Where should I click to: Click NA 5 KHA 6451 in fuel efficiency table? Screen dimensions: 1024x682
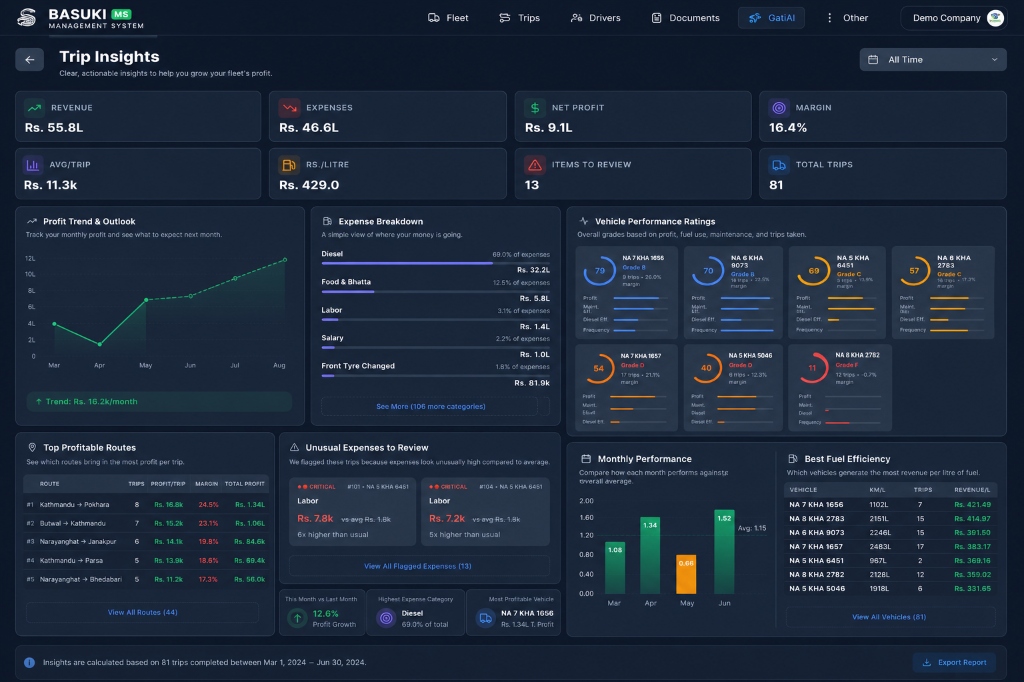tap(816, 560)
